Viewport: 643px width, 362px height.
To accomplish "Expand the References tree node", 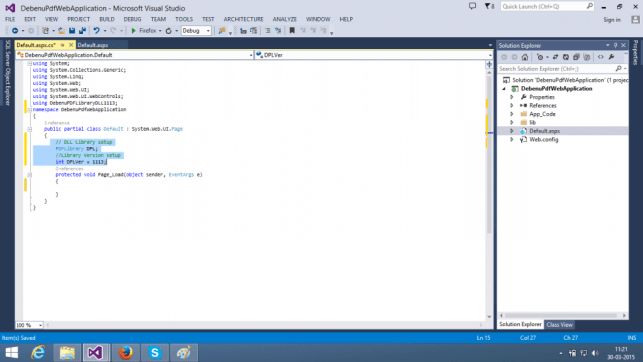I will click(511, 105).
